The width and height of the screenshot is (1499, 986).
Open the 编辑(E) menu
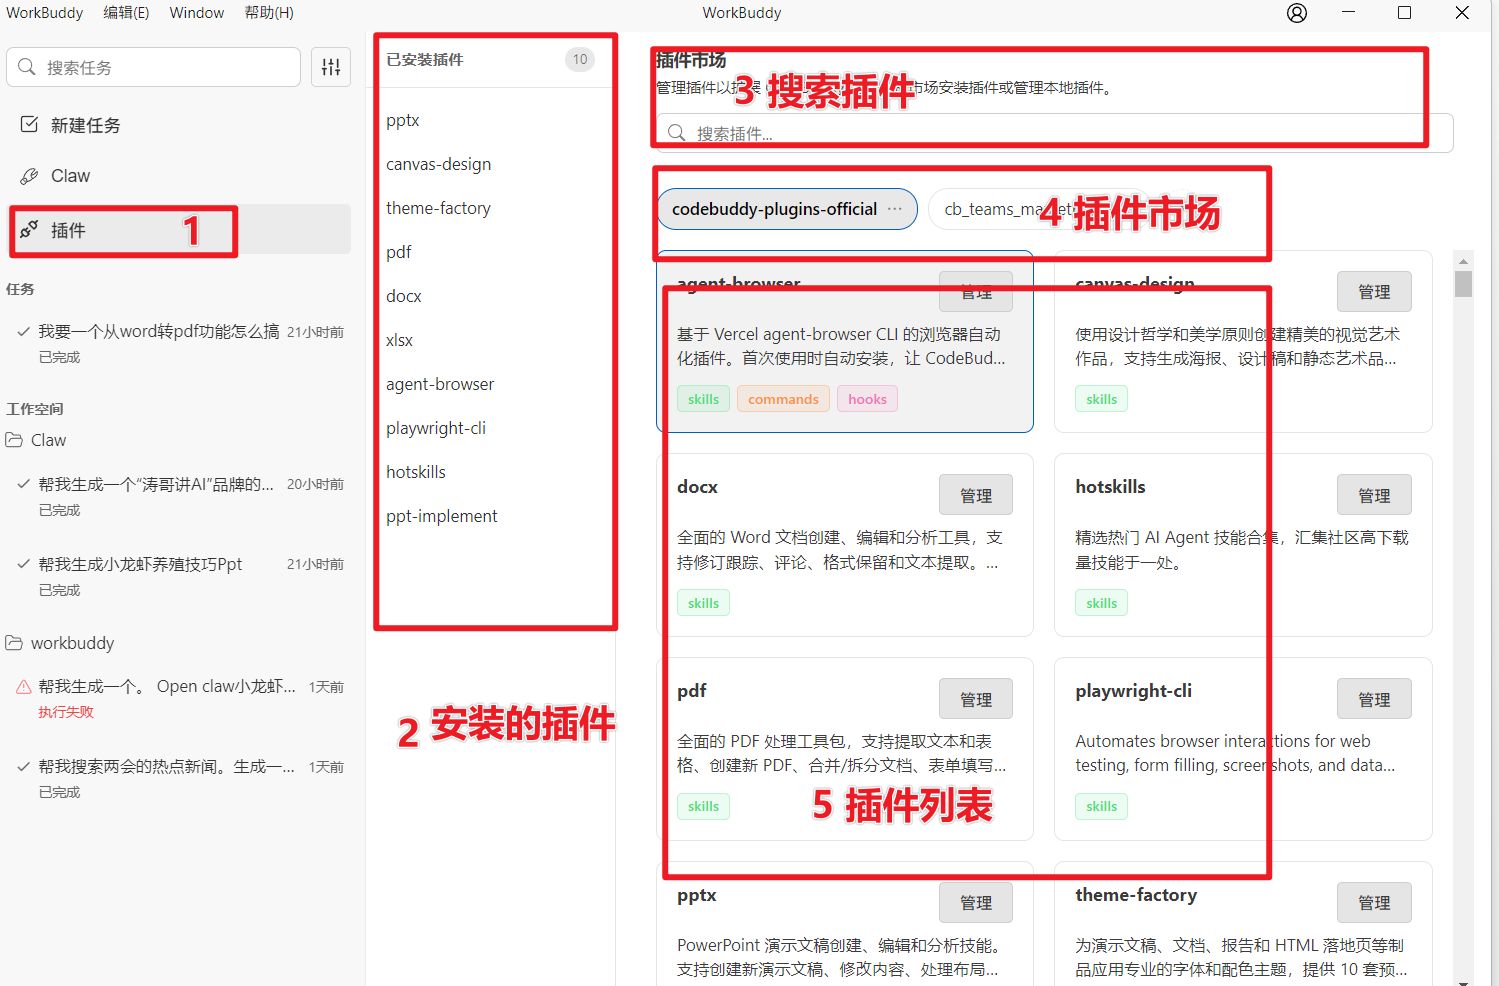(126, 13)
